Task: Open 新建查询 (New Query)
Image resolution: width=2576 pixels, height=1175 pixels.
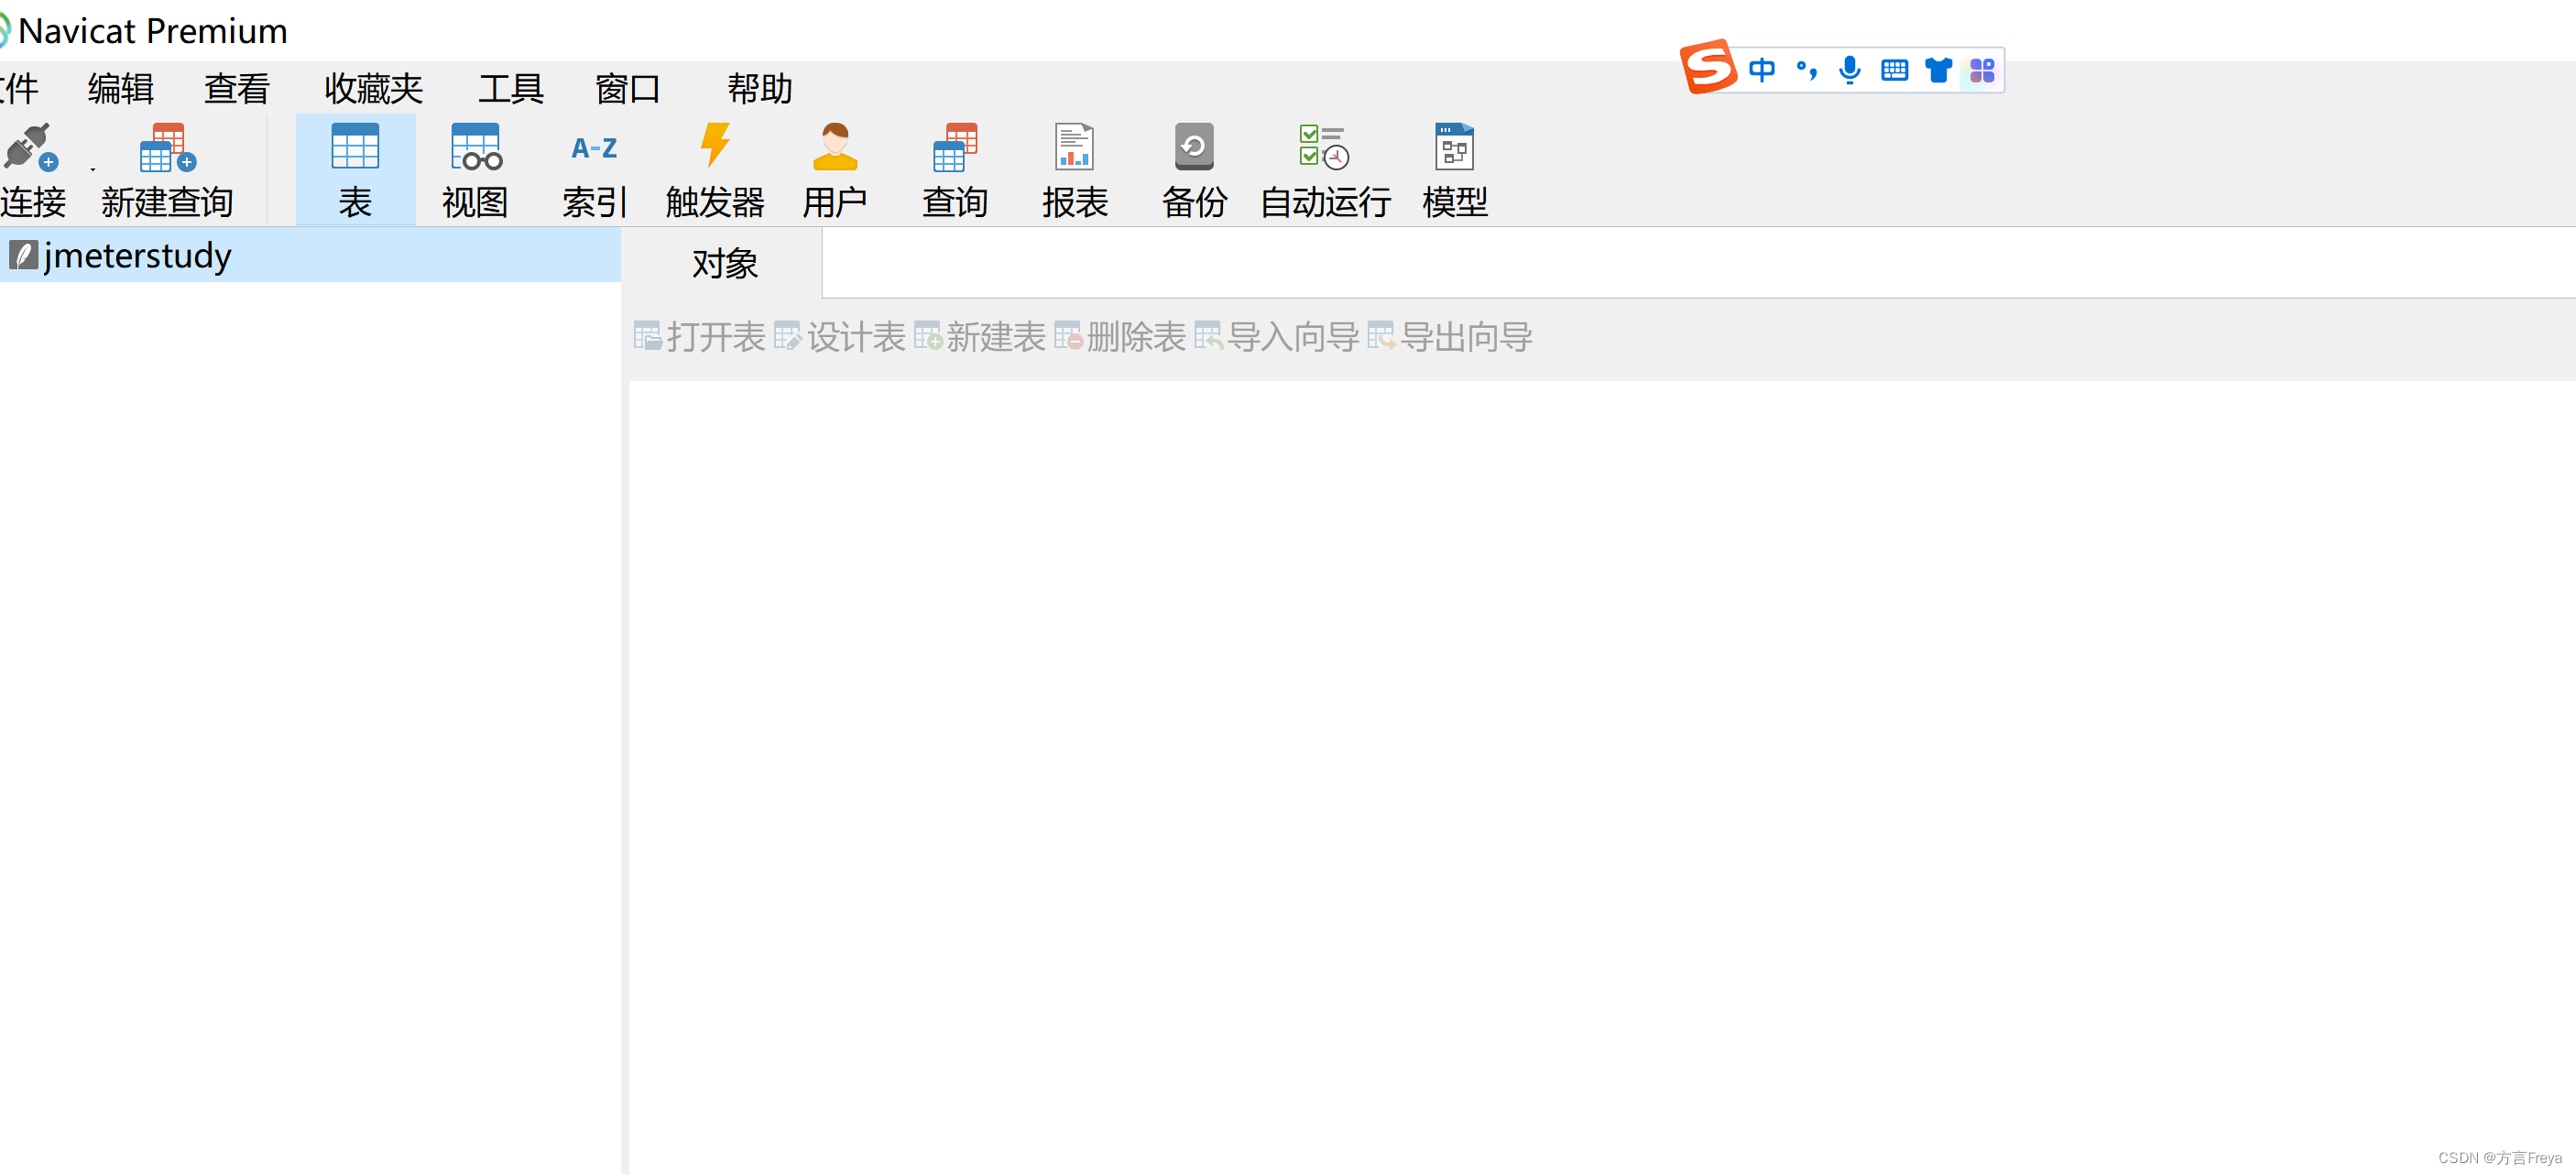Action: tap(166, 168)
